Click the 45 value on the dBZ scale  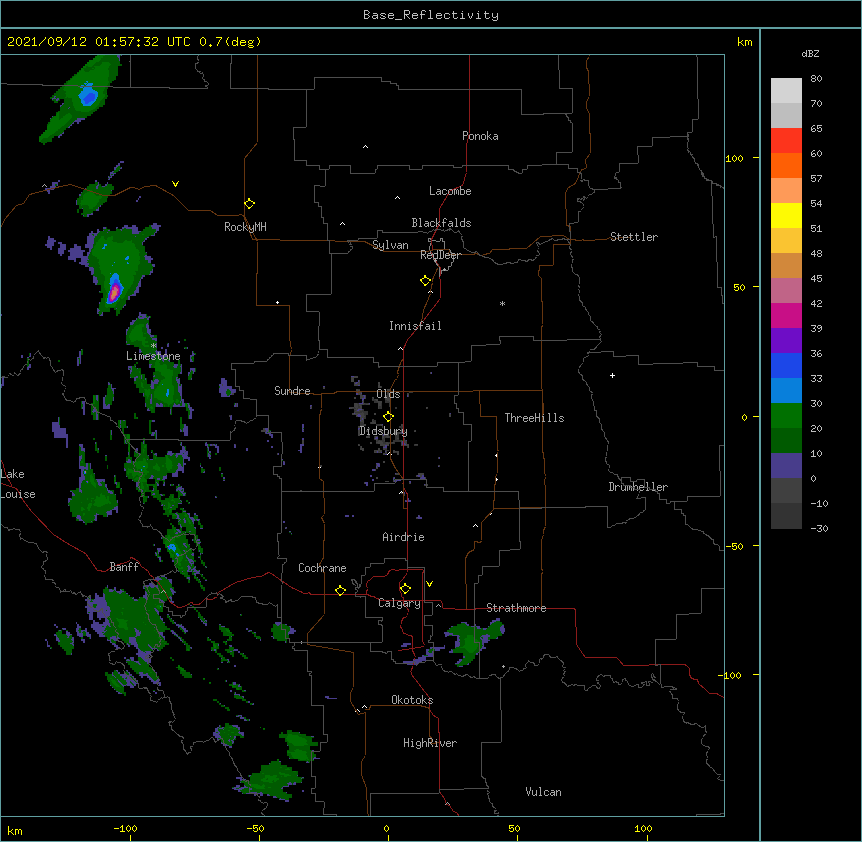point(816,278)
